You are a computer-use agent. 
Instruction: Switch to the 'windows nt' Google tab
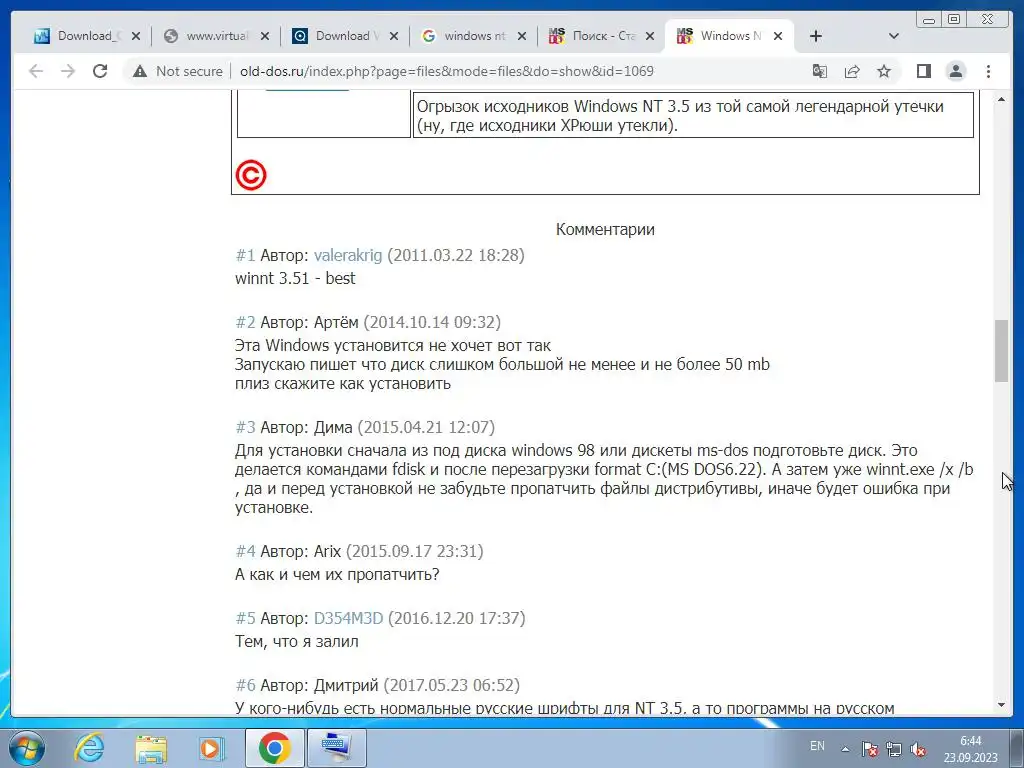[x=473, y=36]
